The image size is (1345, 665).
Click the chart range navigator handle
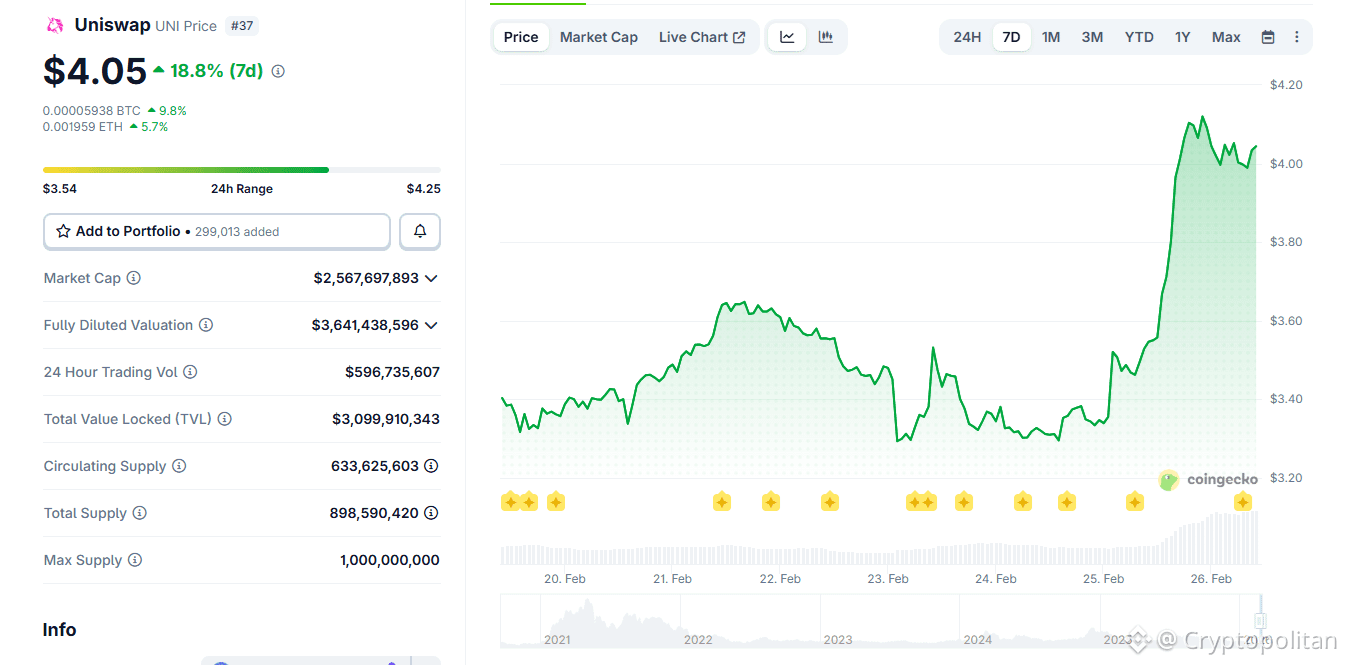tap(1260, 621)
